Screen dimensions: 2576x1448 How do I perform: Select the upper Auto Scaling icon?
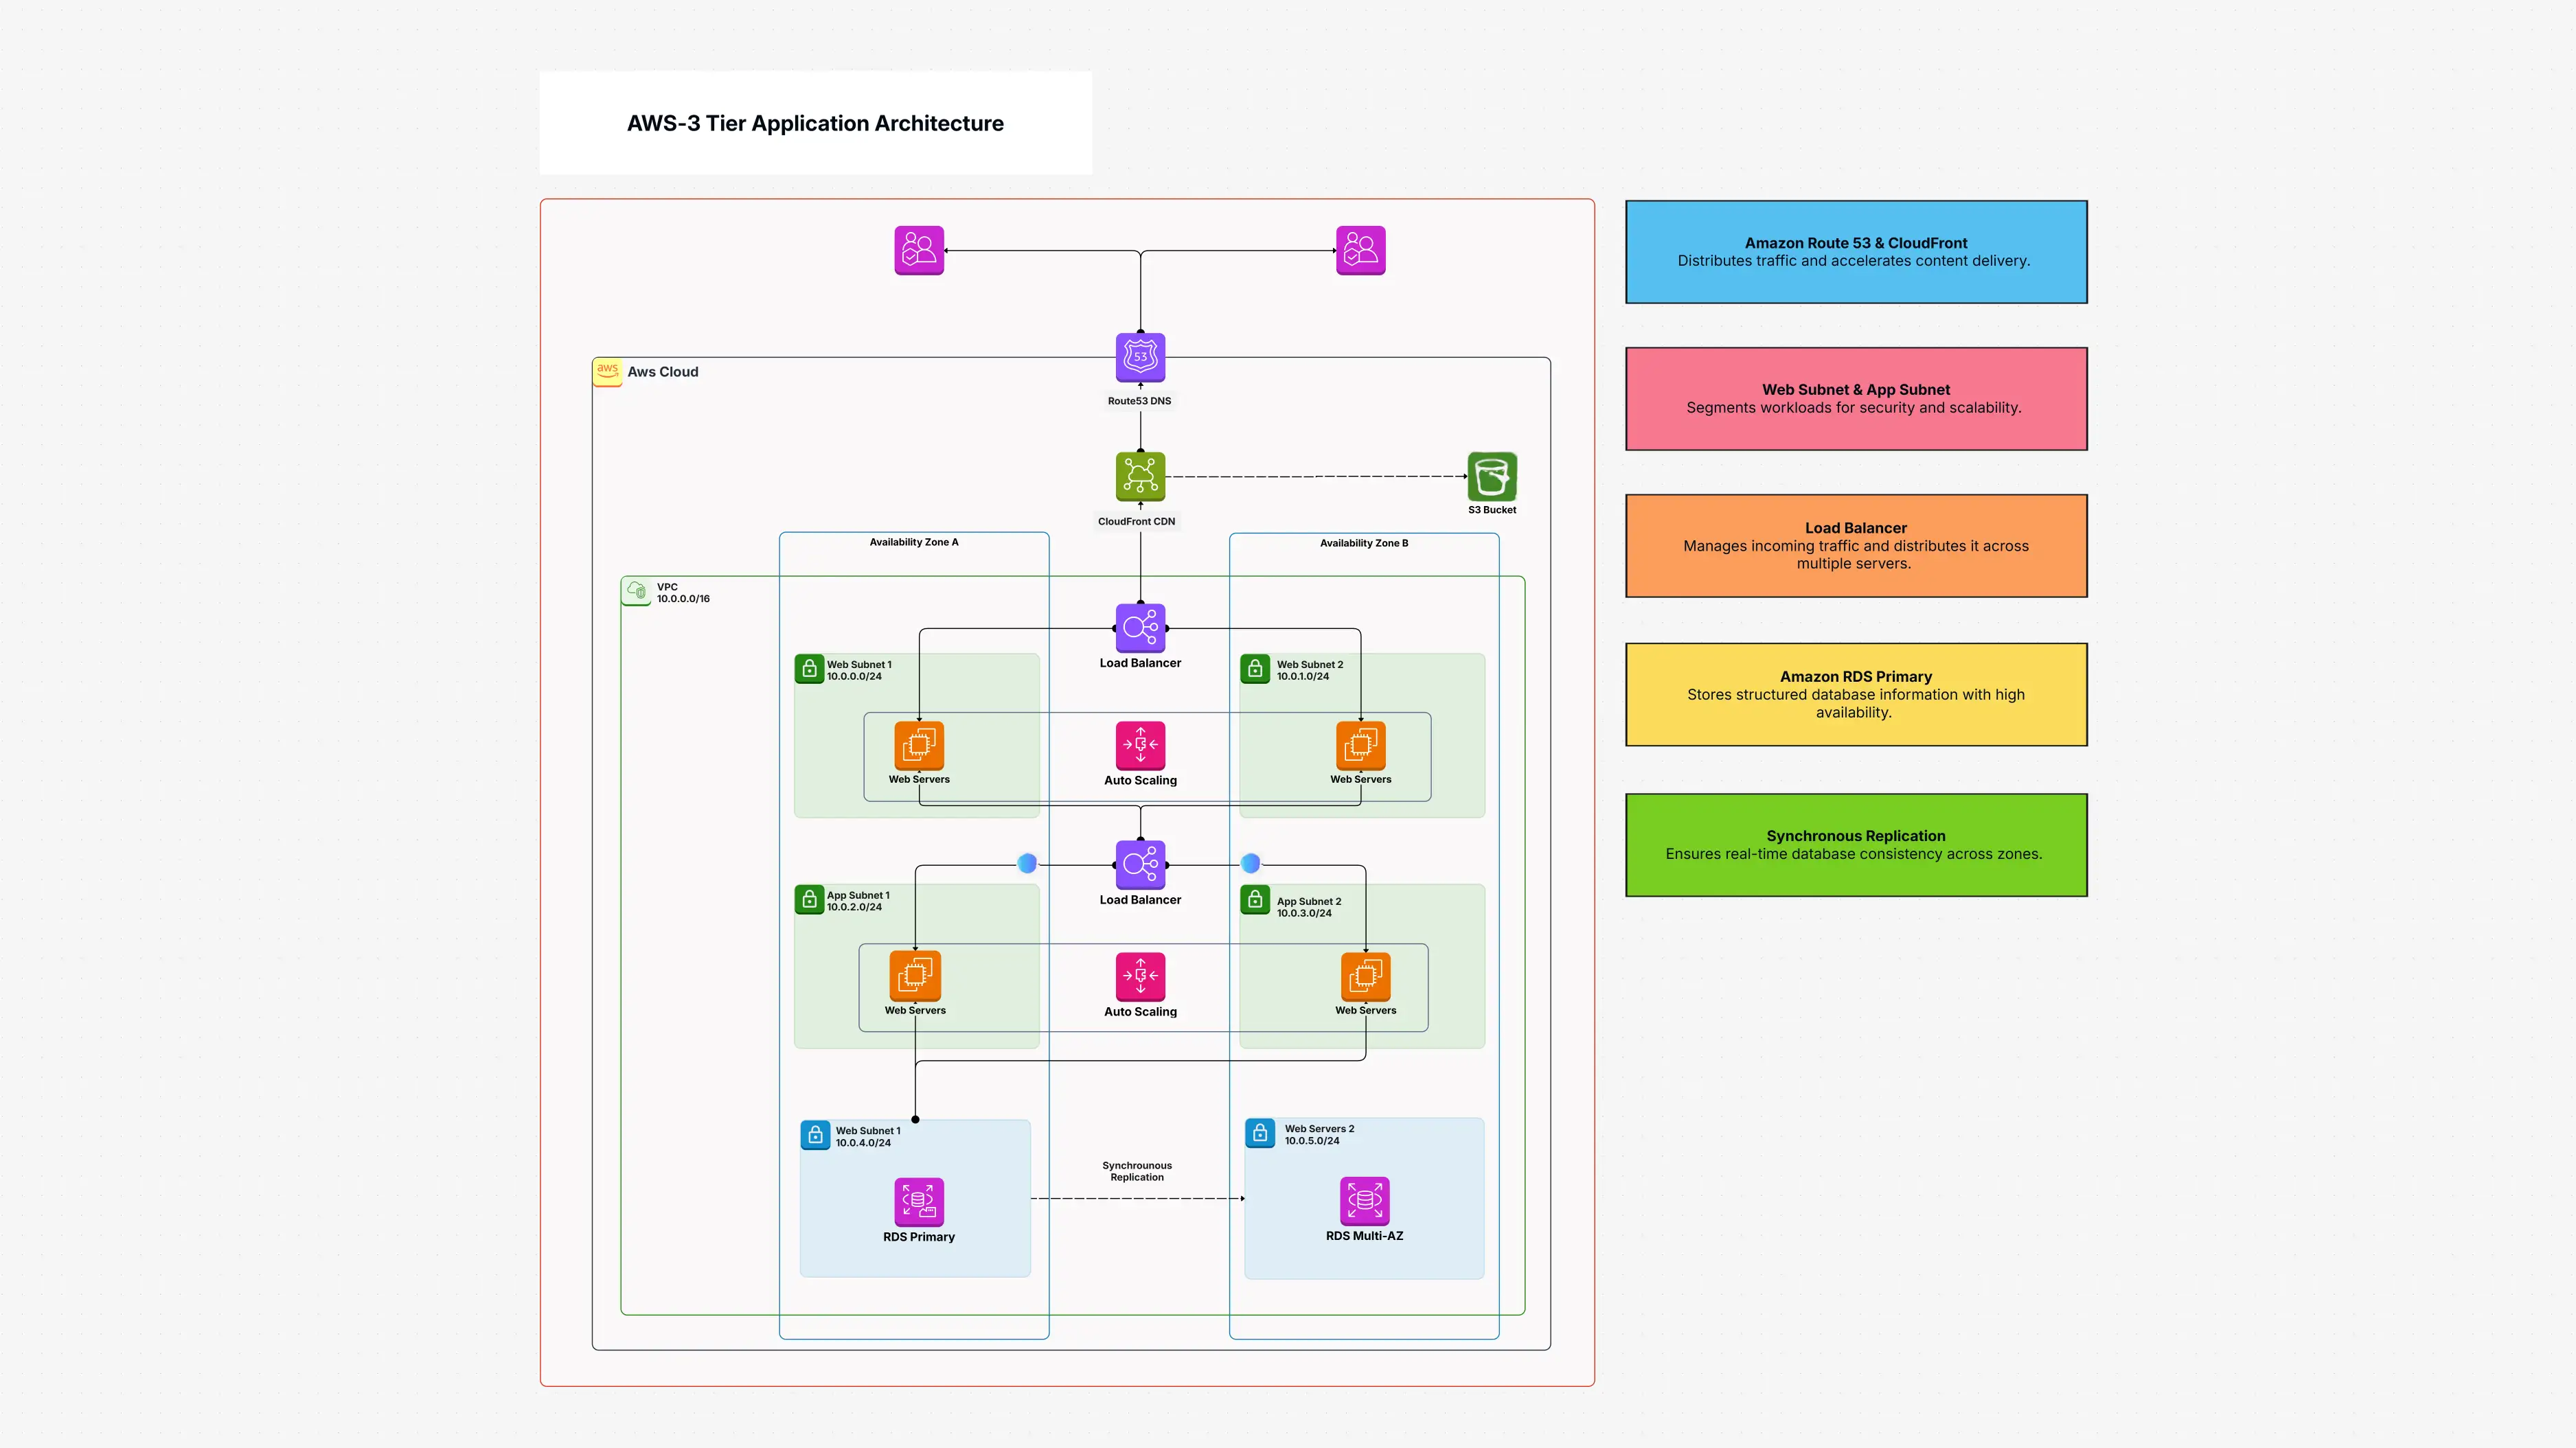[1140, 745]
